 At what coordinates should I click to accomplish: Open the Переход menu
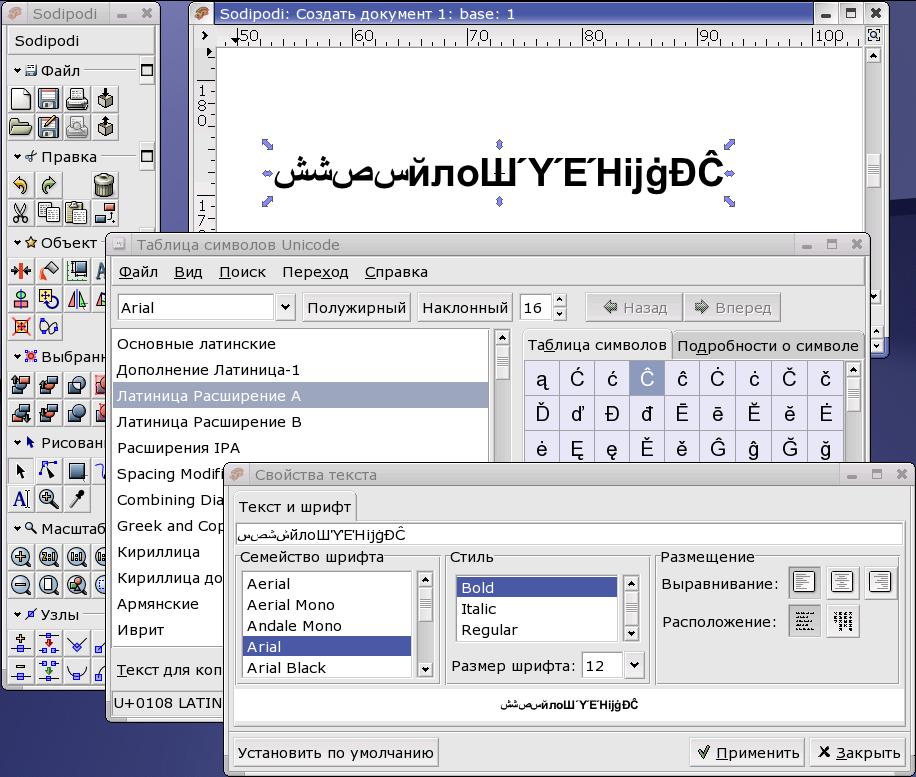click(x=315, y=272)
